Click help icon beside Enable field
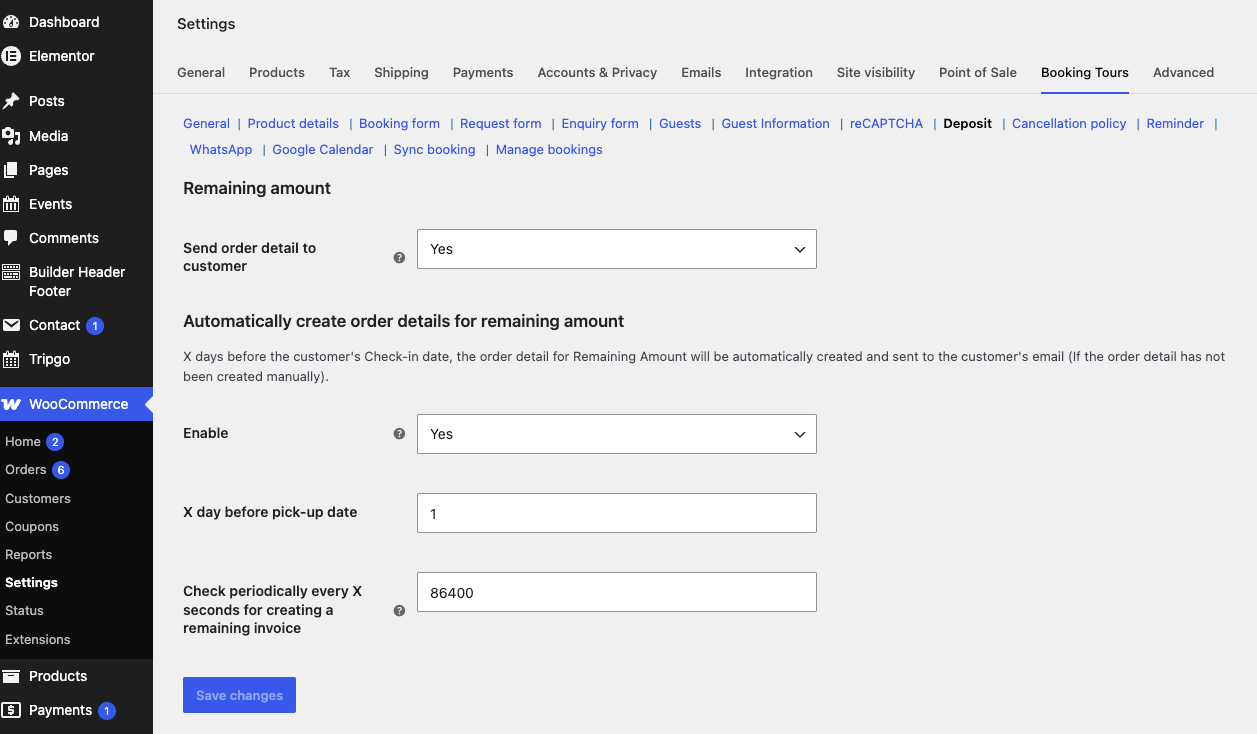This screenshot has height=734, width=1257. click(x=399, y=434)
